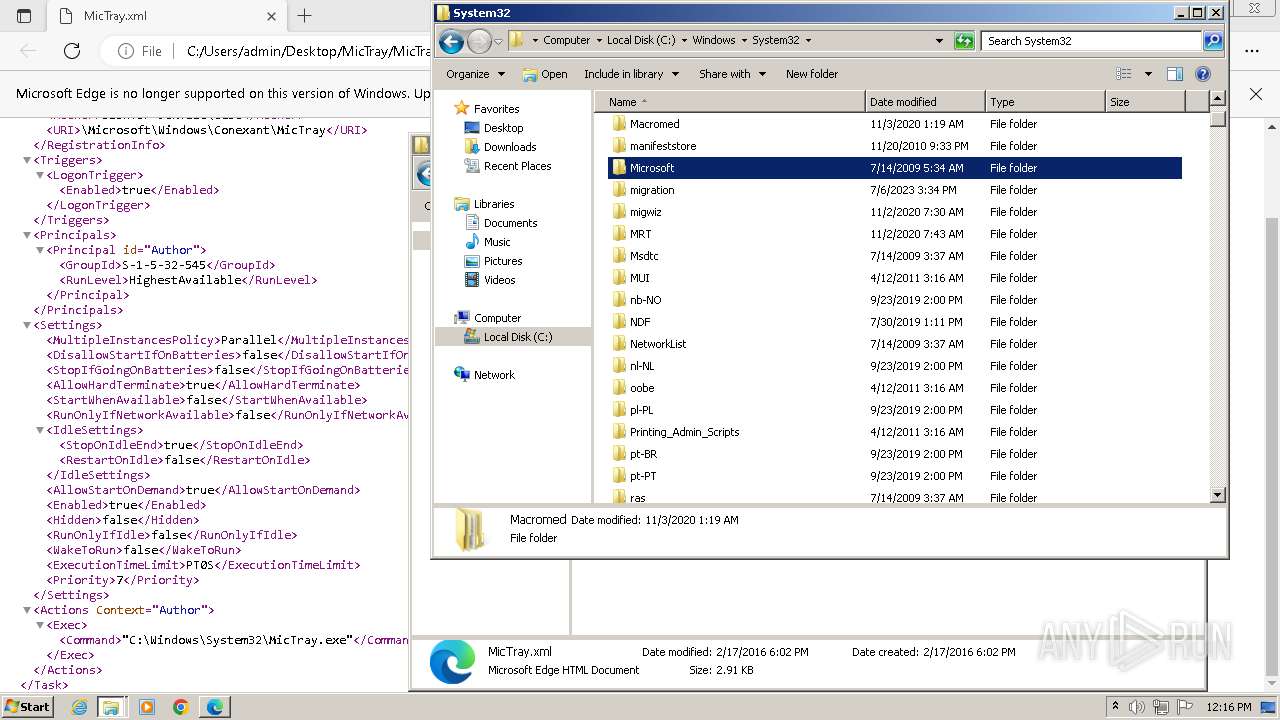The height and width of the screenshot is (720, 1280).
Task: Open Edge settings and more menu
Action: 1252,51
